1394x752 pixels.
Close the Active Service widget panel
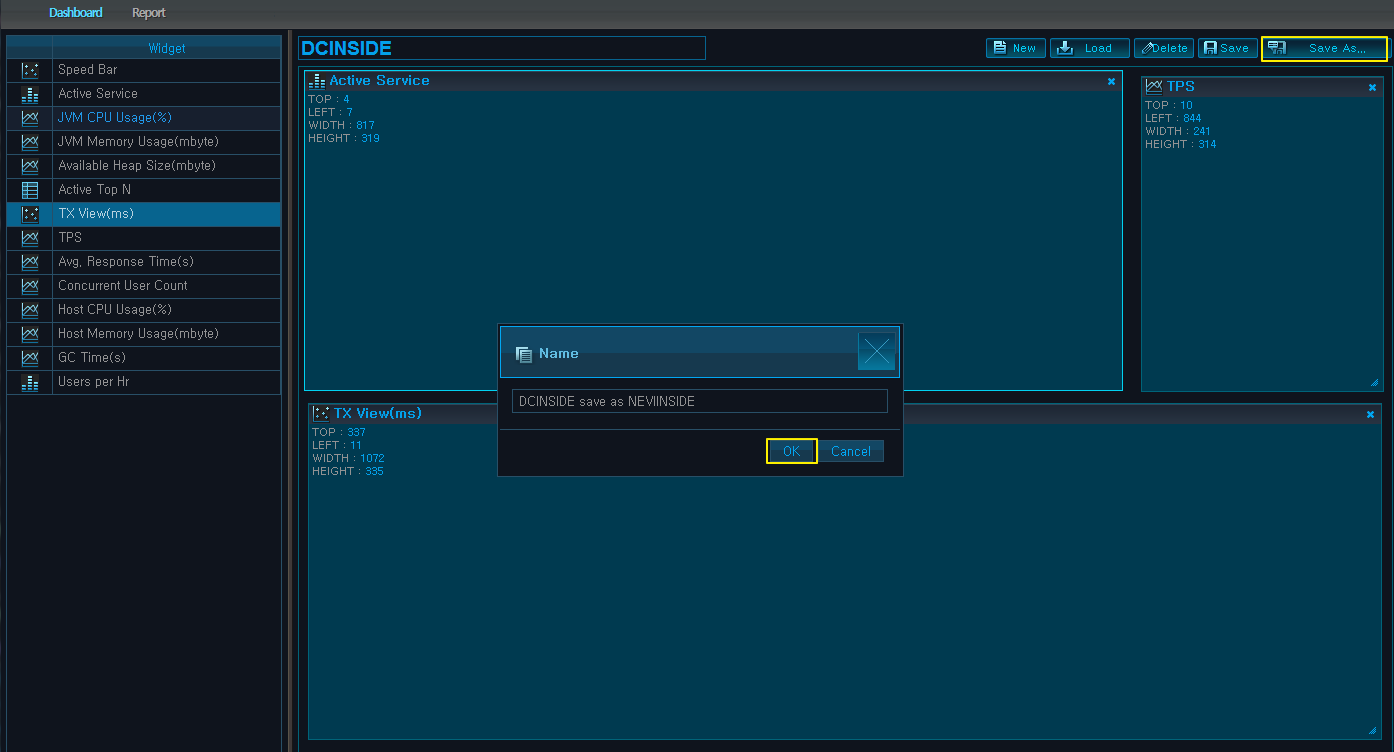pos(1111,82)
